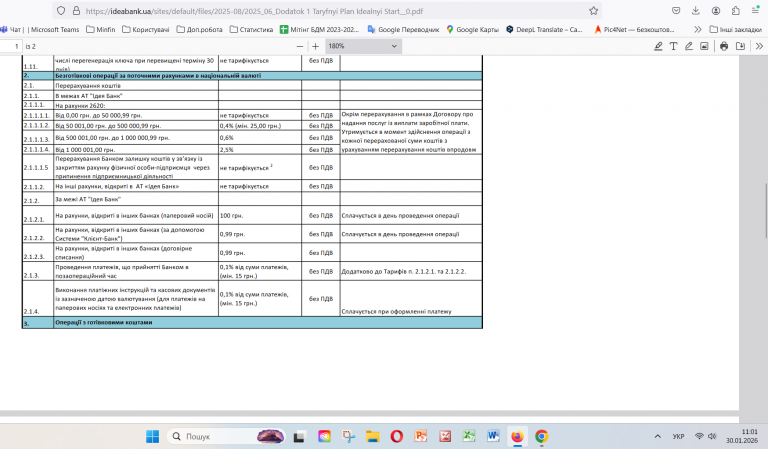768x449 pixels.
Task: Click the taskbar Пошук search box
Action: click(x=226, y=436)
